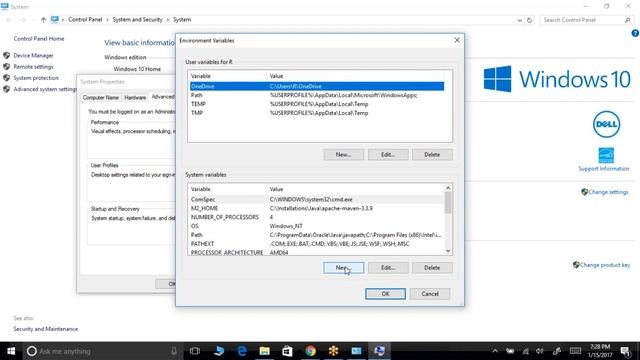Expand the address bar history dropdown
The image size is (640, 360).
pyautogui.click(x=520, y=20)
